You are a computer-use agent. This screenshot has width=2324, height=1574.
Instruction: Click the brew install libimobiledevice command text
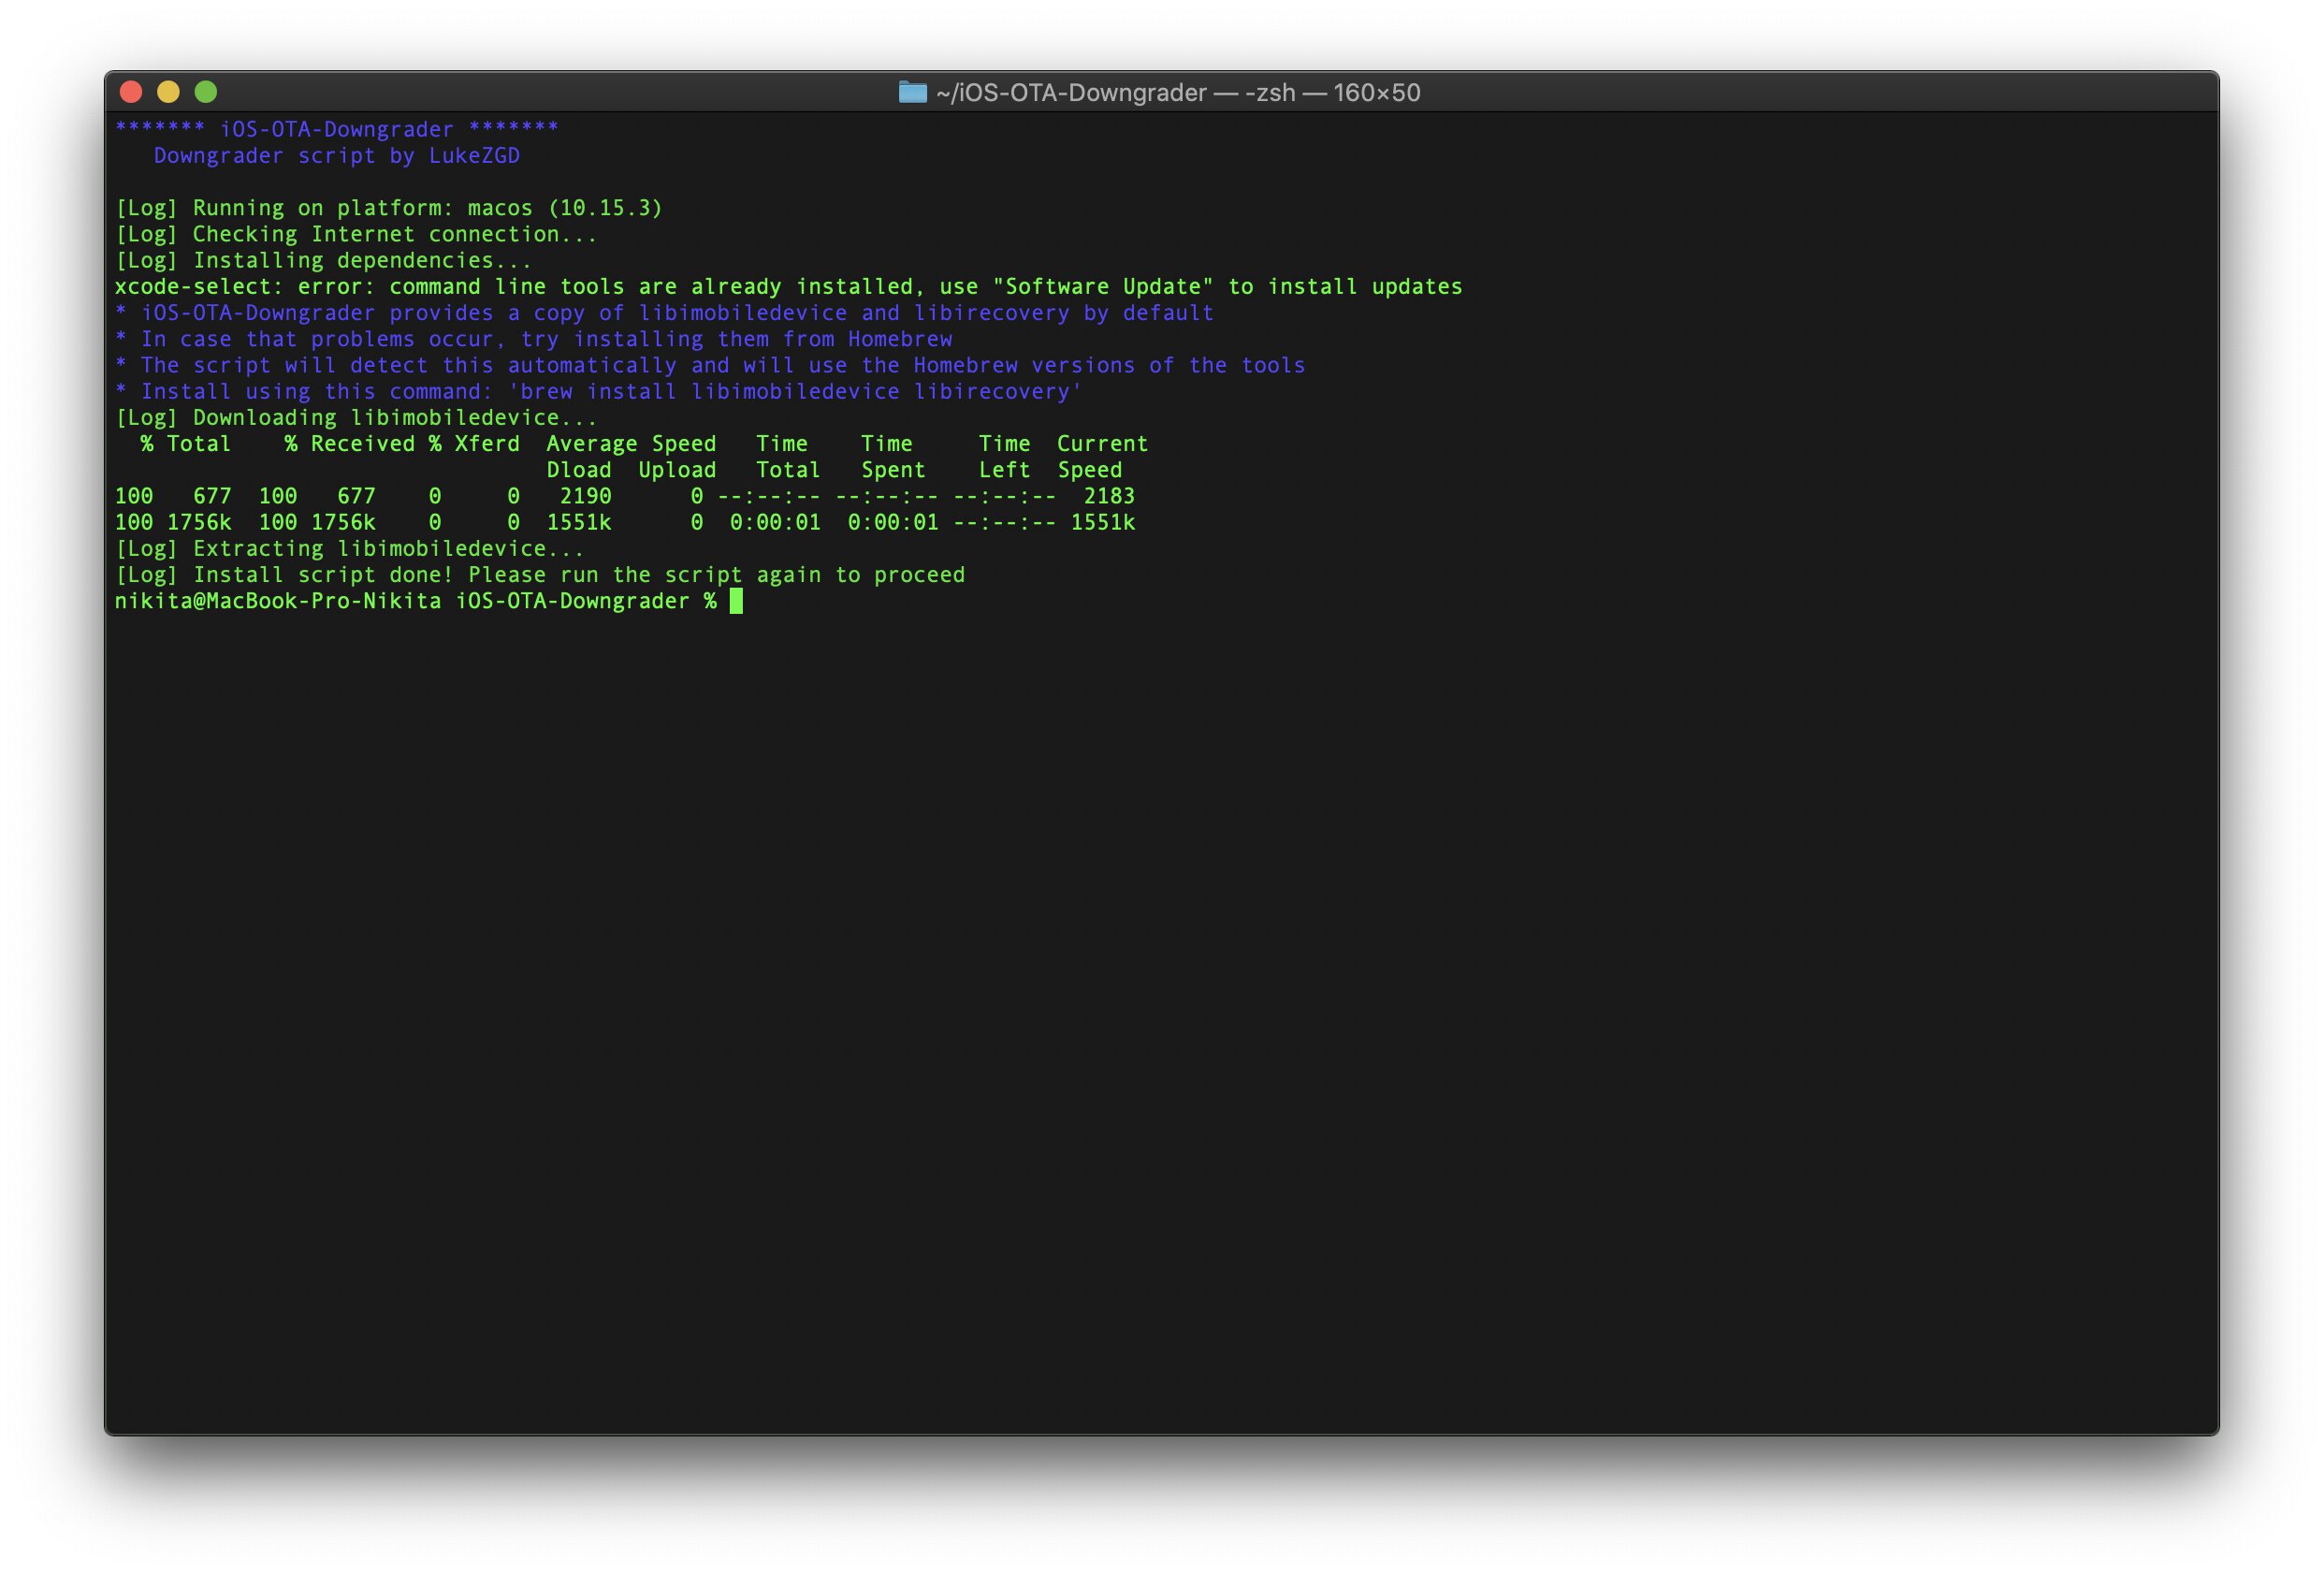tap(795, 392)
